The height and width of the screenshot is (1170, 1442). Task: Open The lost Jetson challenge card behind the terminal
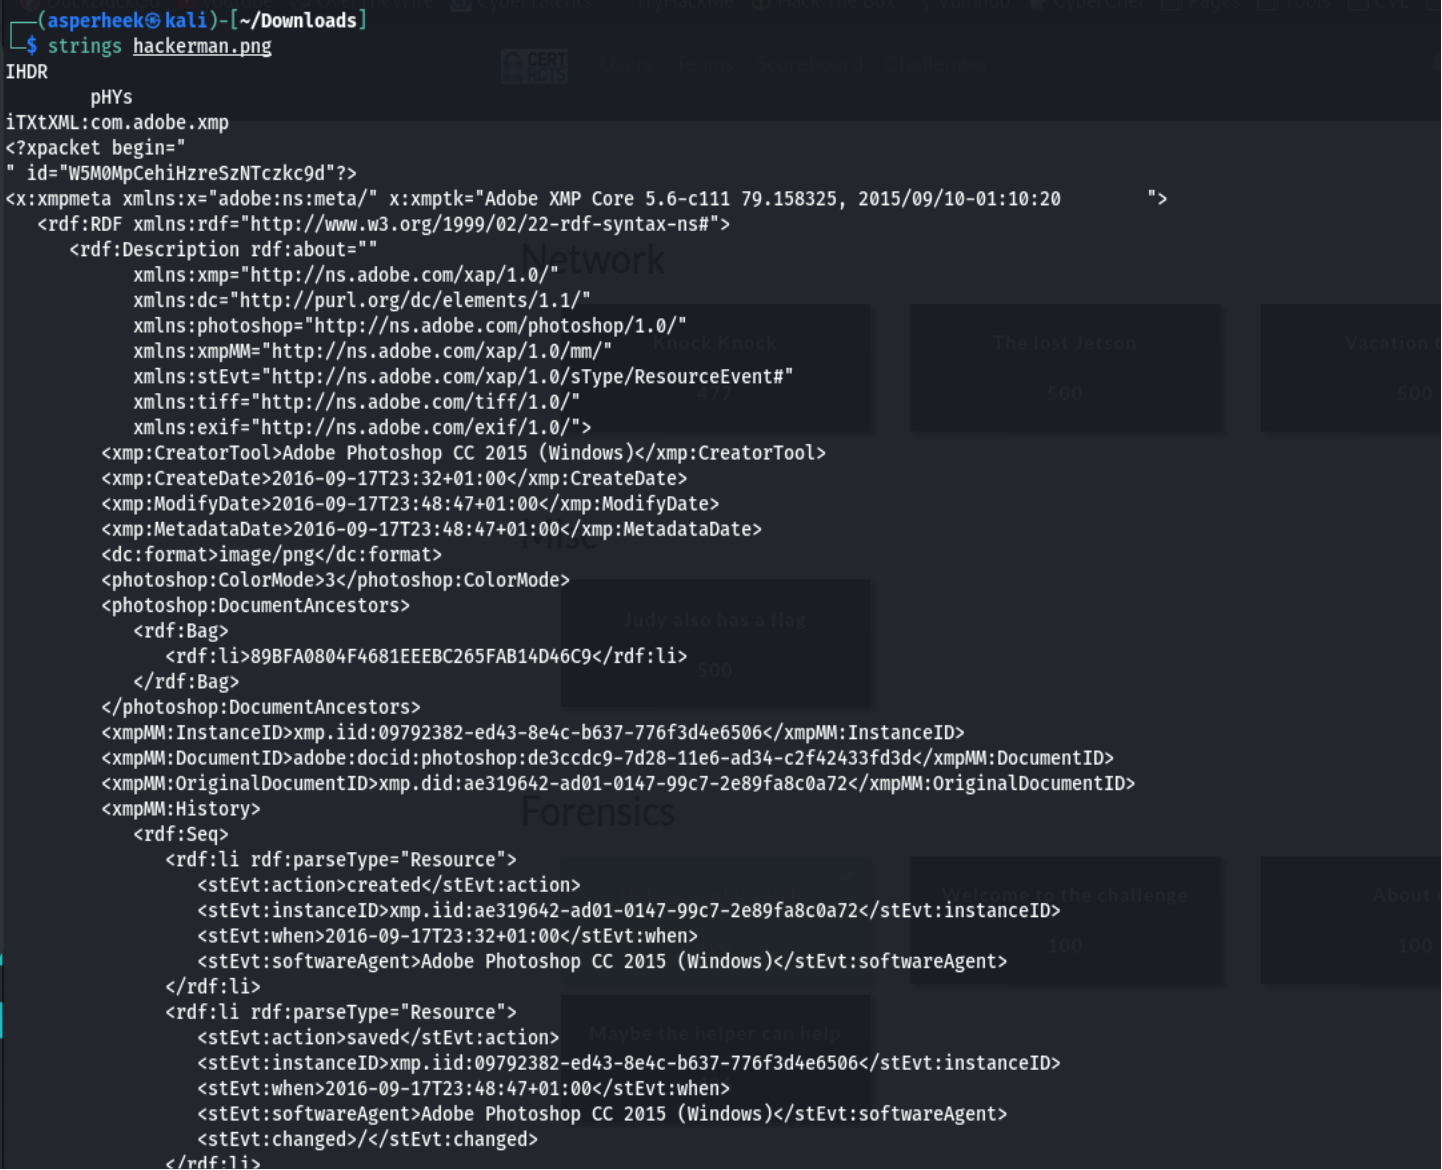click(1065, 368)
